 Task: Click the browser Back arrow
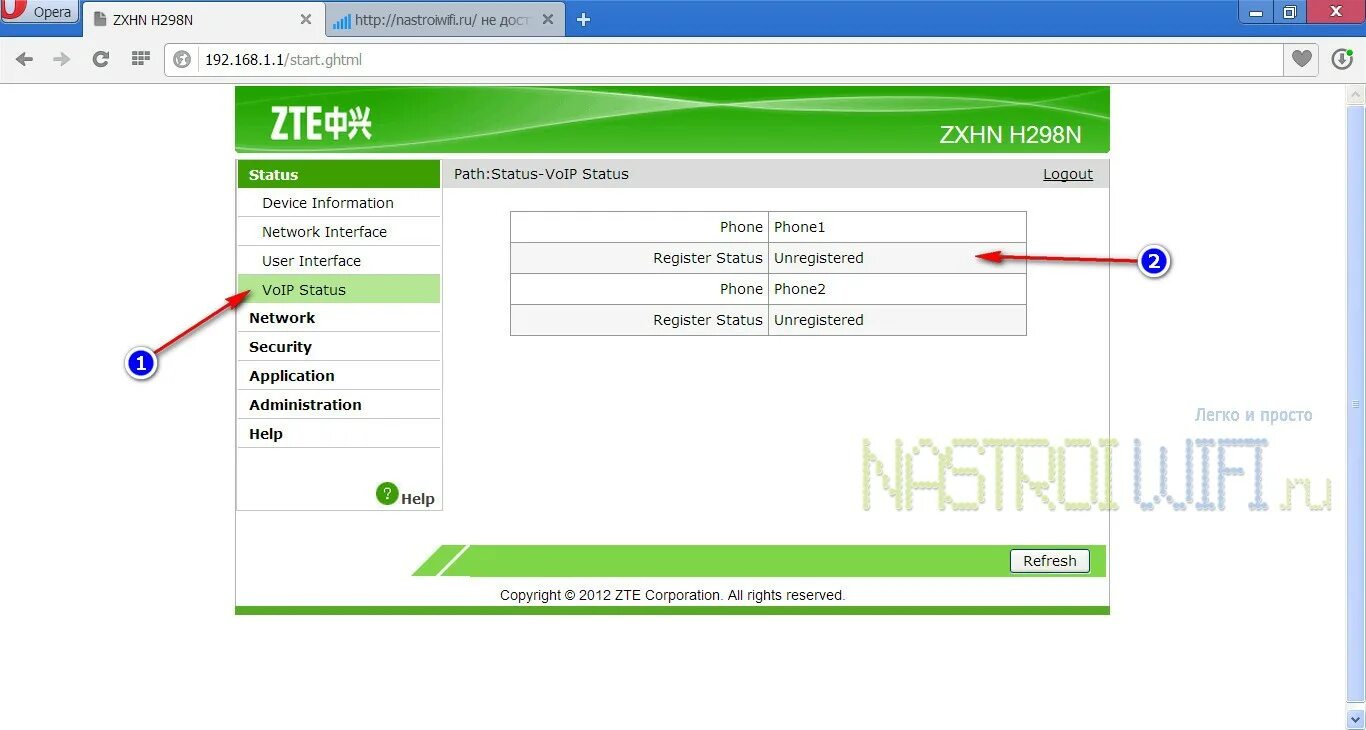(24, 60)
